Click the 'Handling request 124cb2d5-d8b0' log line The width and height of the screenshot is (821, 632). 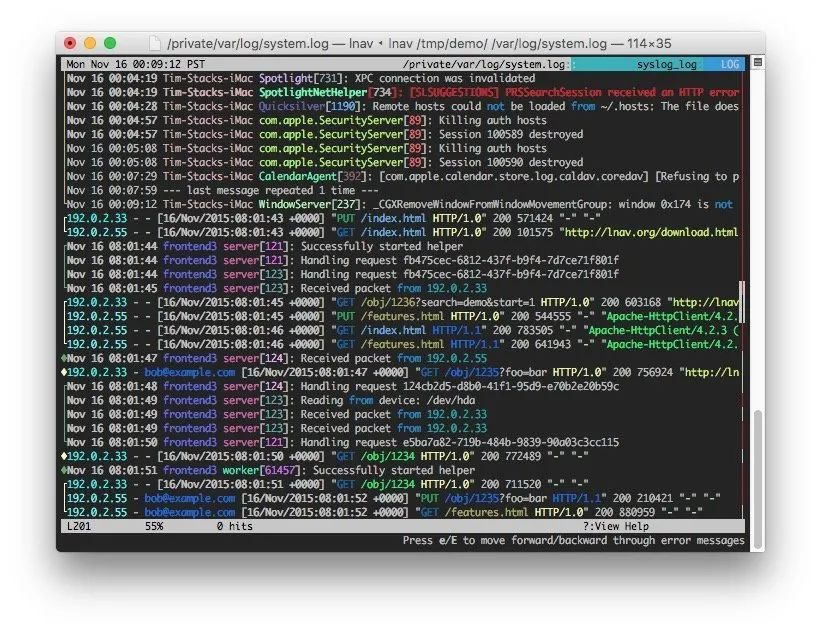point(343,387)
